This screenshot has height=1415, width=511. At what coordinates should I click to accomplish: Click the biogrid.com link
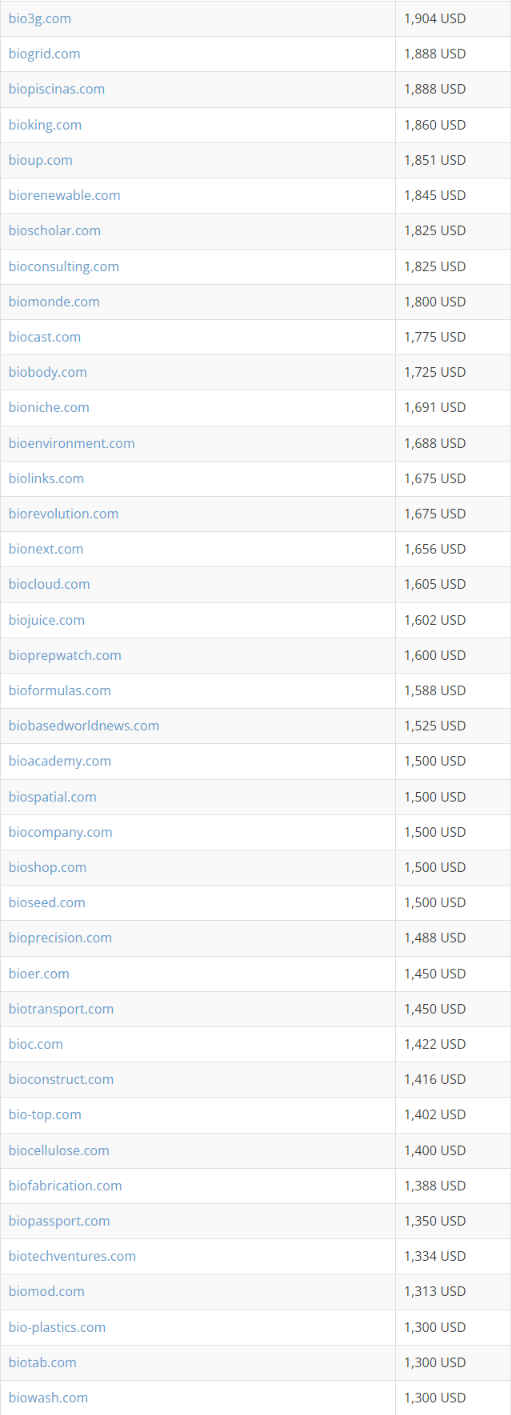point(44,54)
